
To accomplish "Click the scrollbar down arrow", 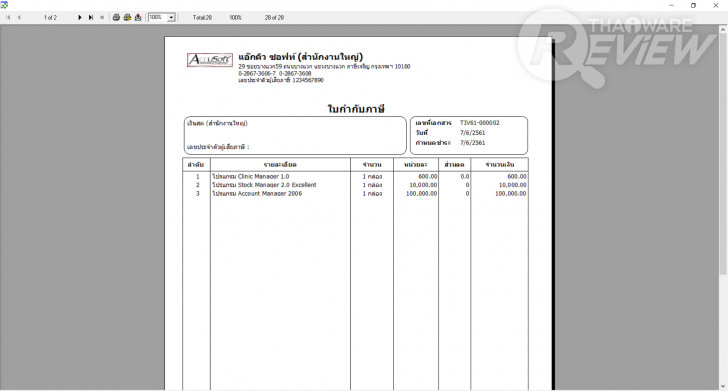I will (x=723, y=386).
